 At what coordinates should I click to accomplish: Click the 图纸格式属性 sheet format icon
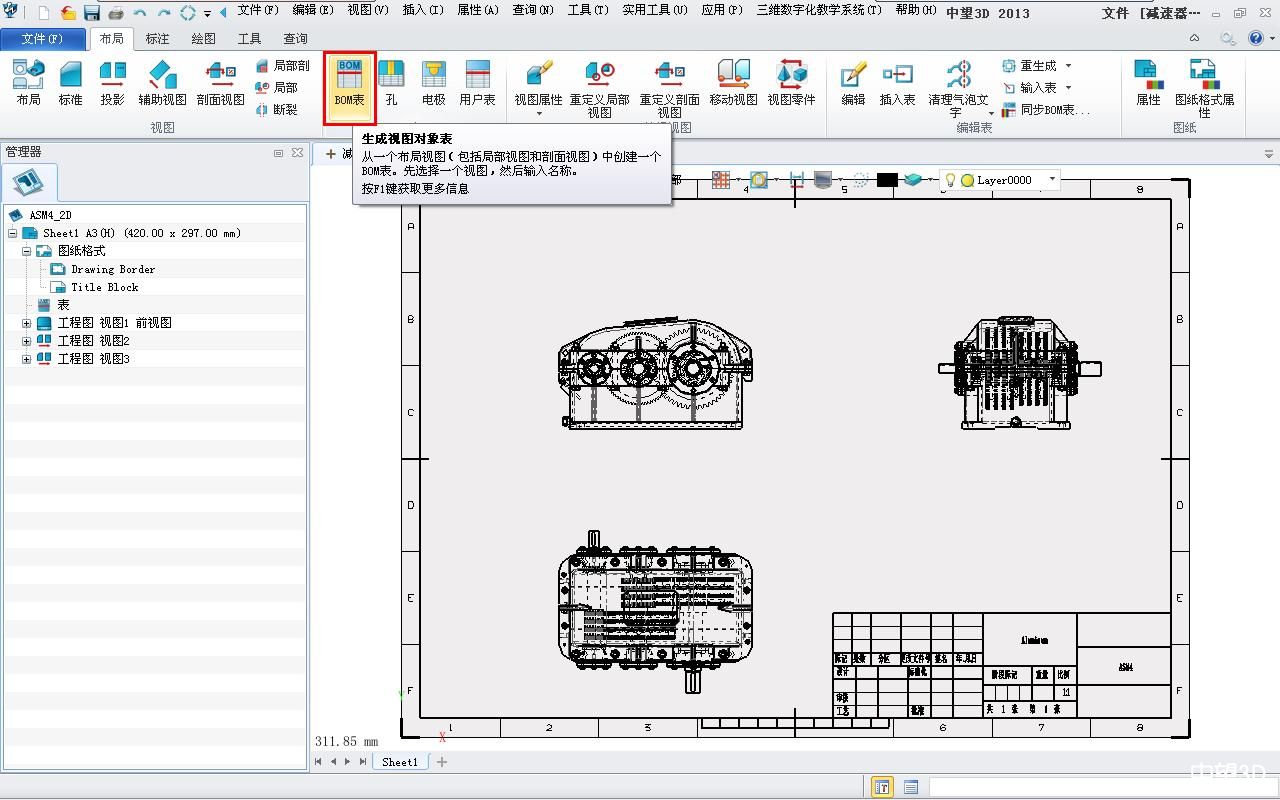pos(1204,82)
